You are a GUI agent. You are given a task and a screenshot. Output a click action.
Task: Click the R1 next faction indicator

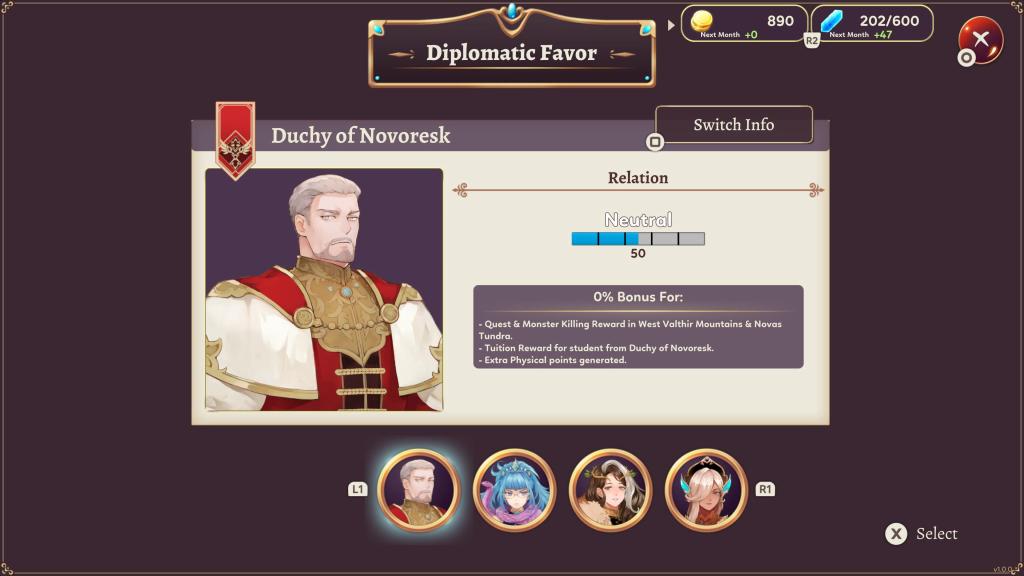point(765,489)
